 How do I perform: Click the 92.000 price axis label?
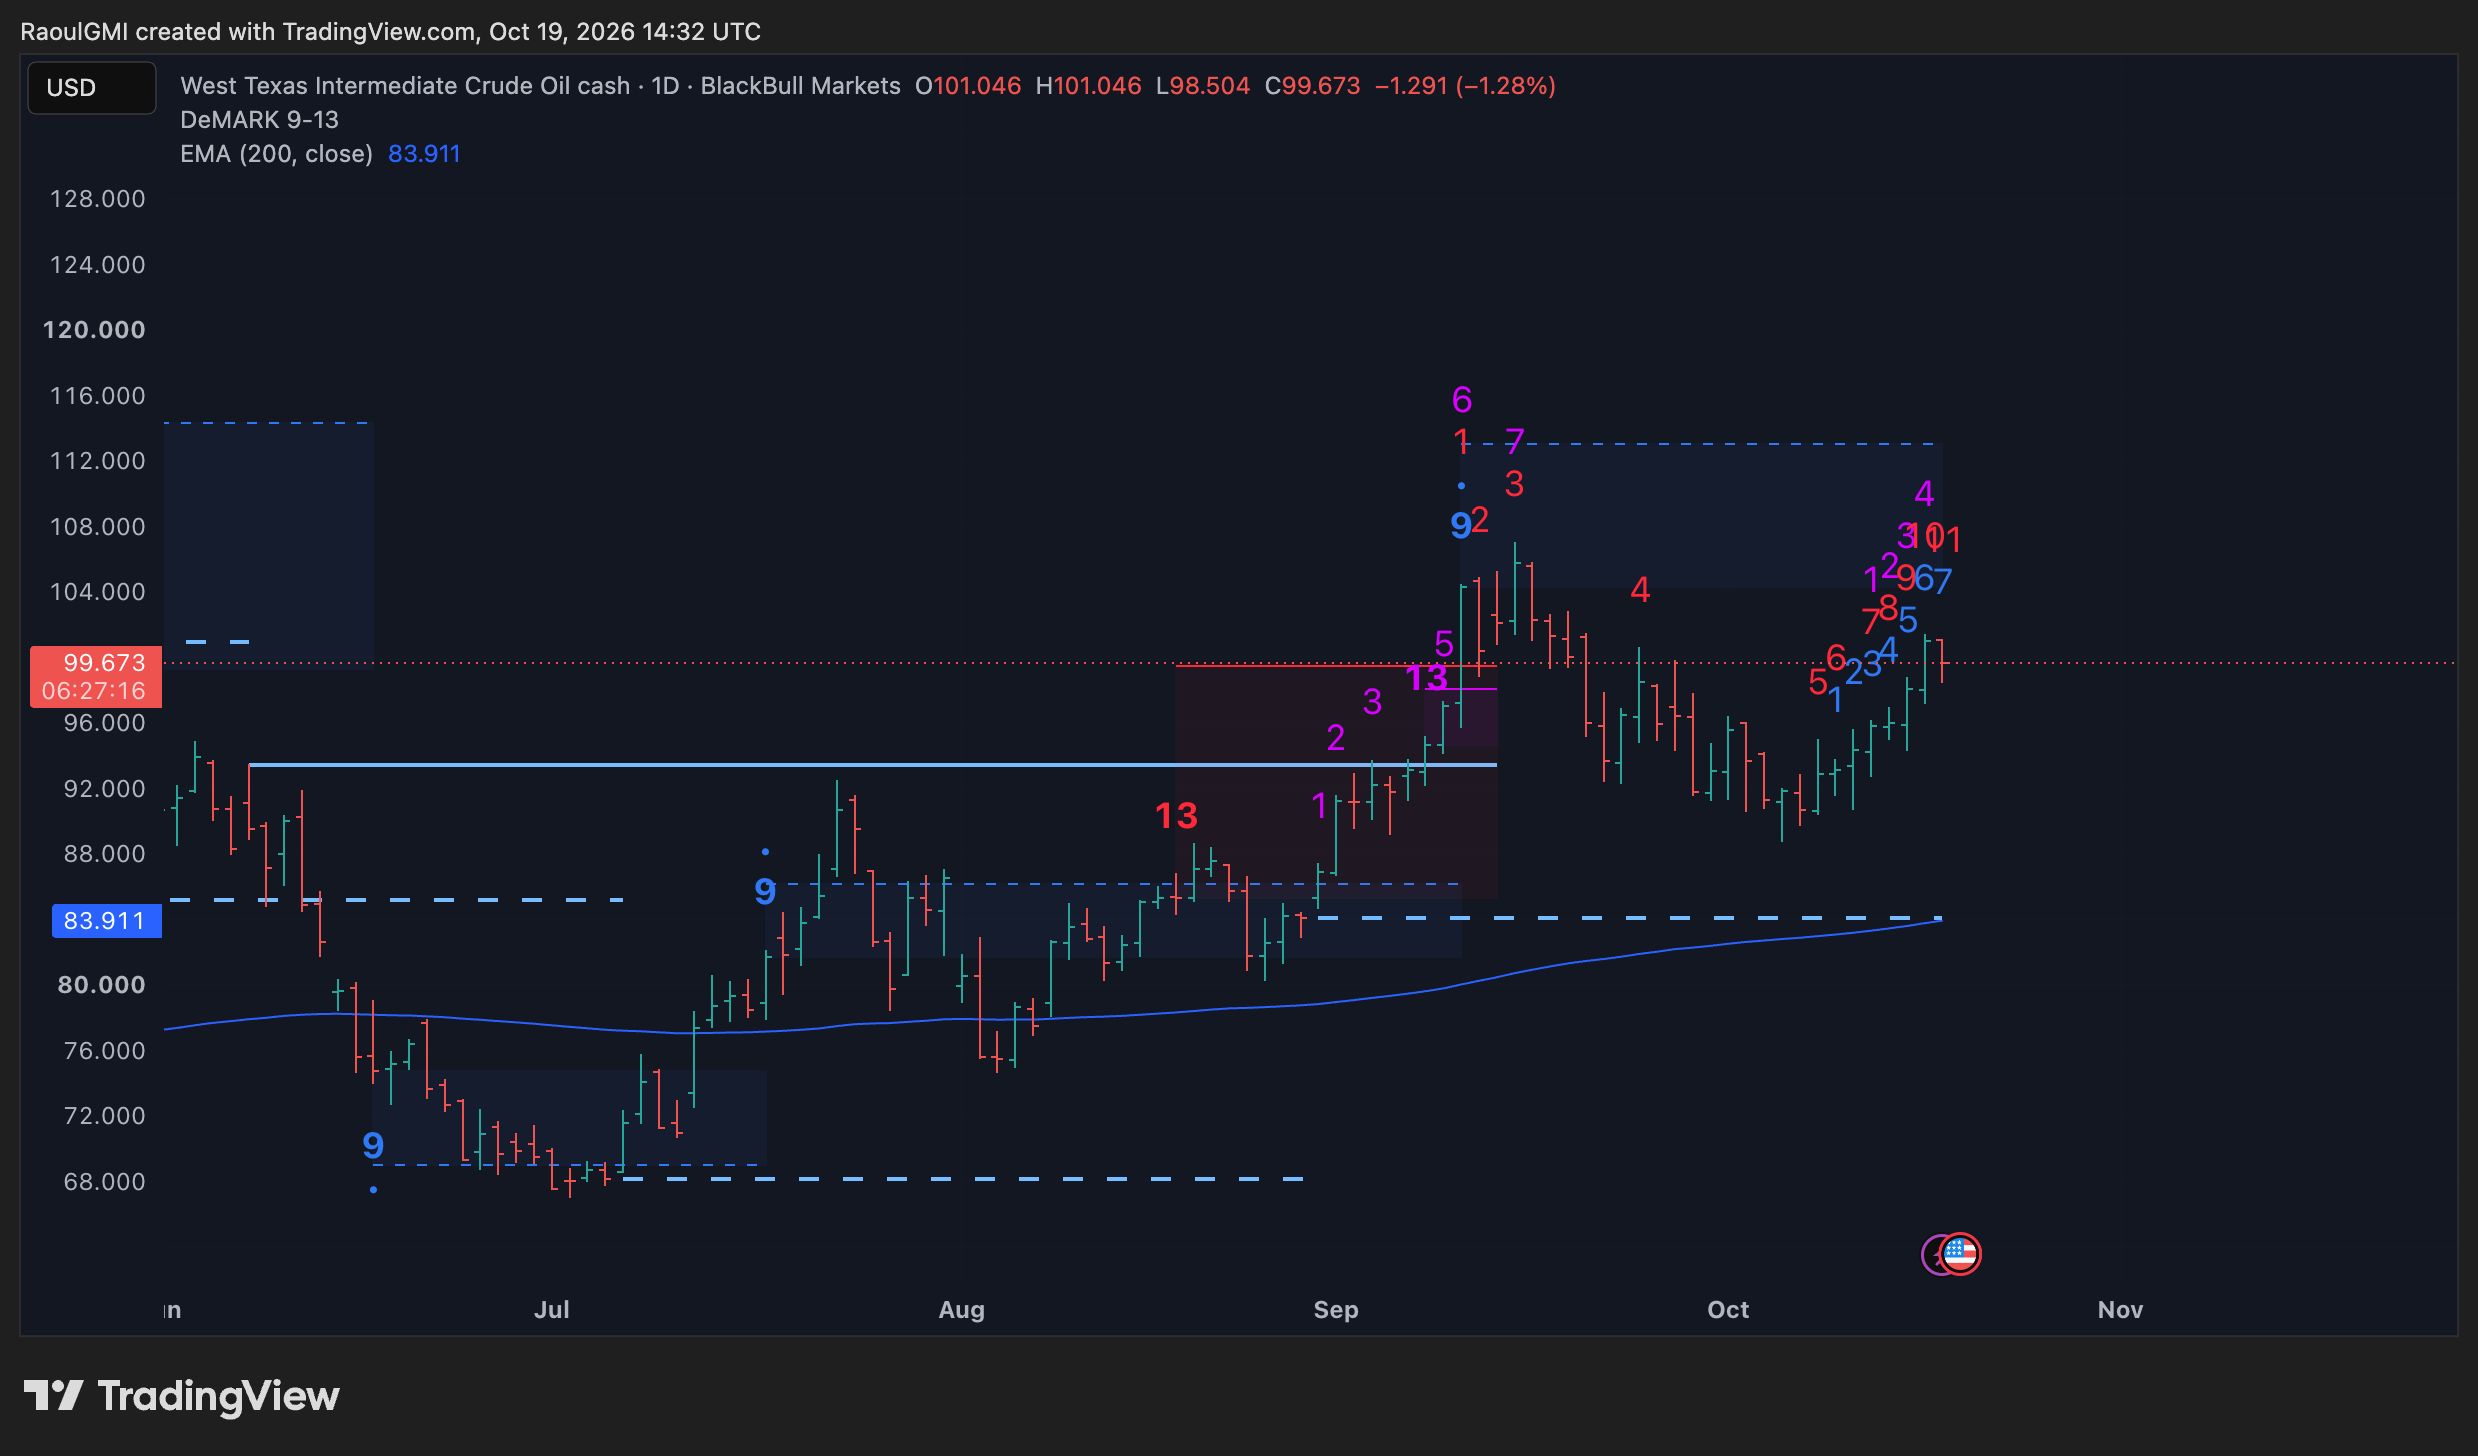[105, 789]
